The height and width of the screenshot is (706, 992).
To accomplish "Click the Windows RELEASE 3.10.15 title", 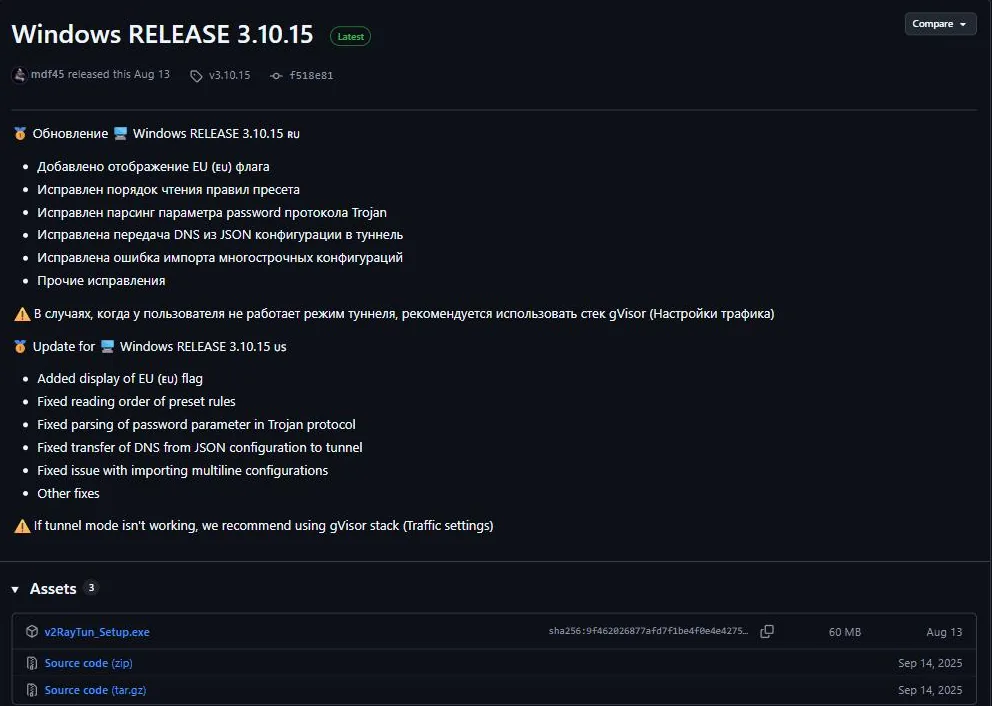I will pos(163,34).
